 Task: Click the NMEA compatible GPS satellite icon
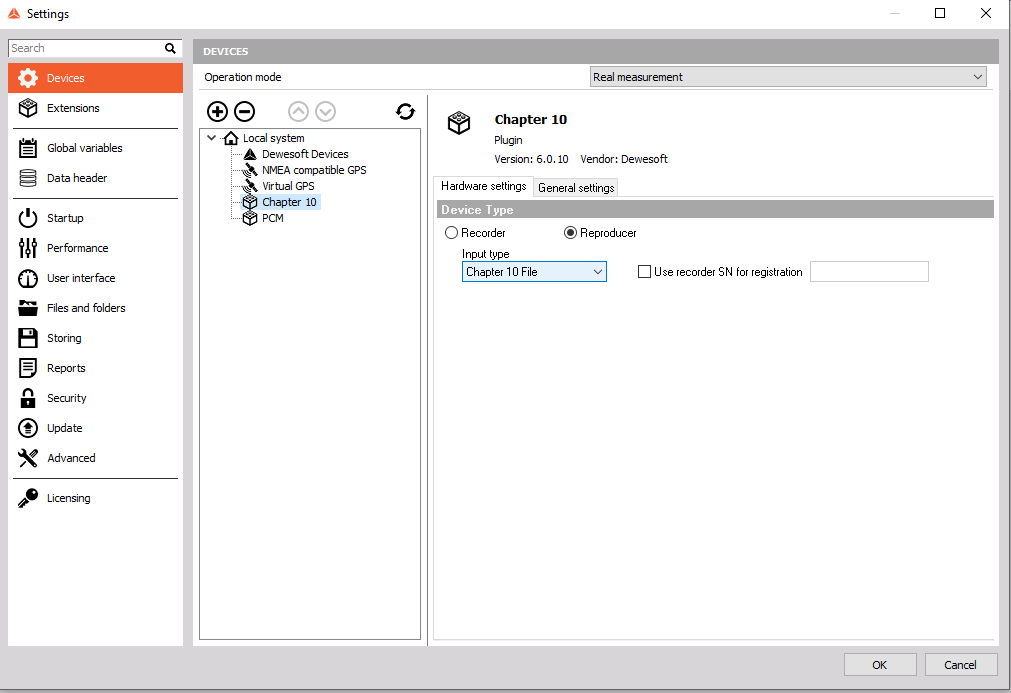coord(250,170)
